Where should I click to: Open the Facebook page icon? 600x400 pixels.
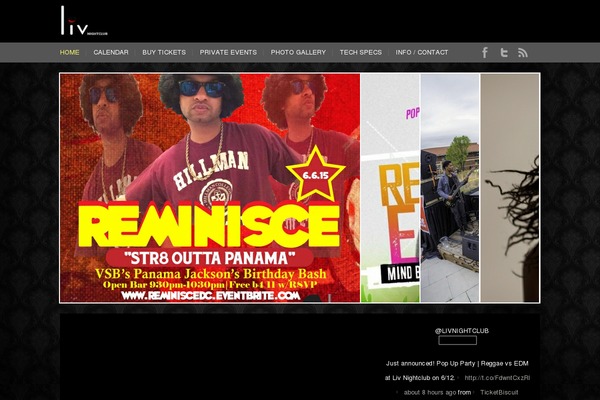[485, 52]
